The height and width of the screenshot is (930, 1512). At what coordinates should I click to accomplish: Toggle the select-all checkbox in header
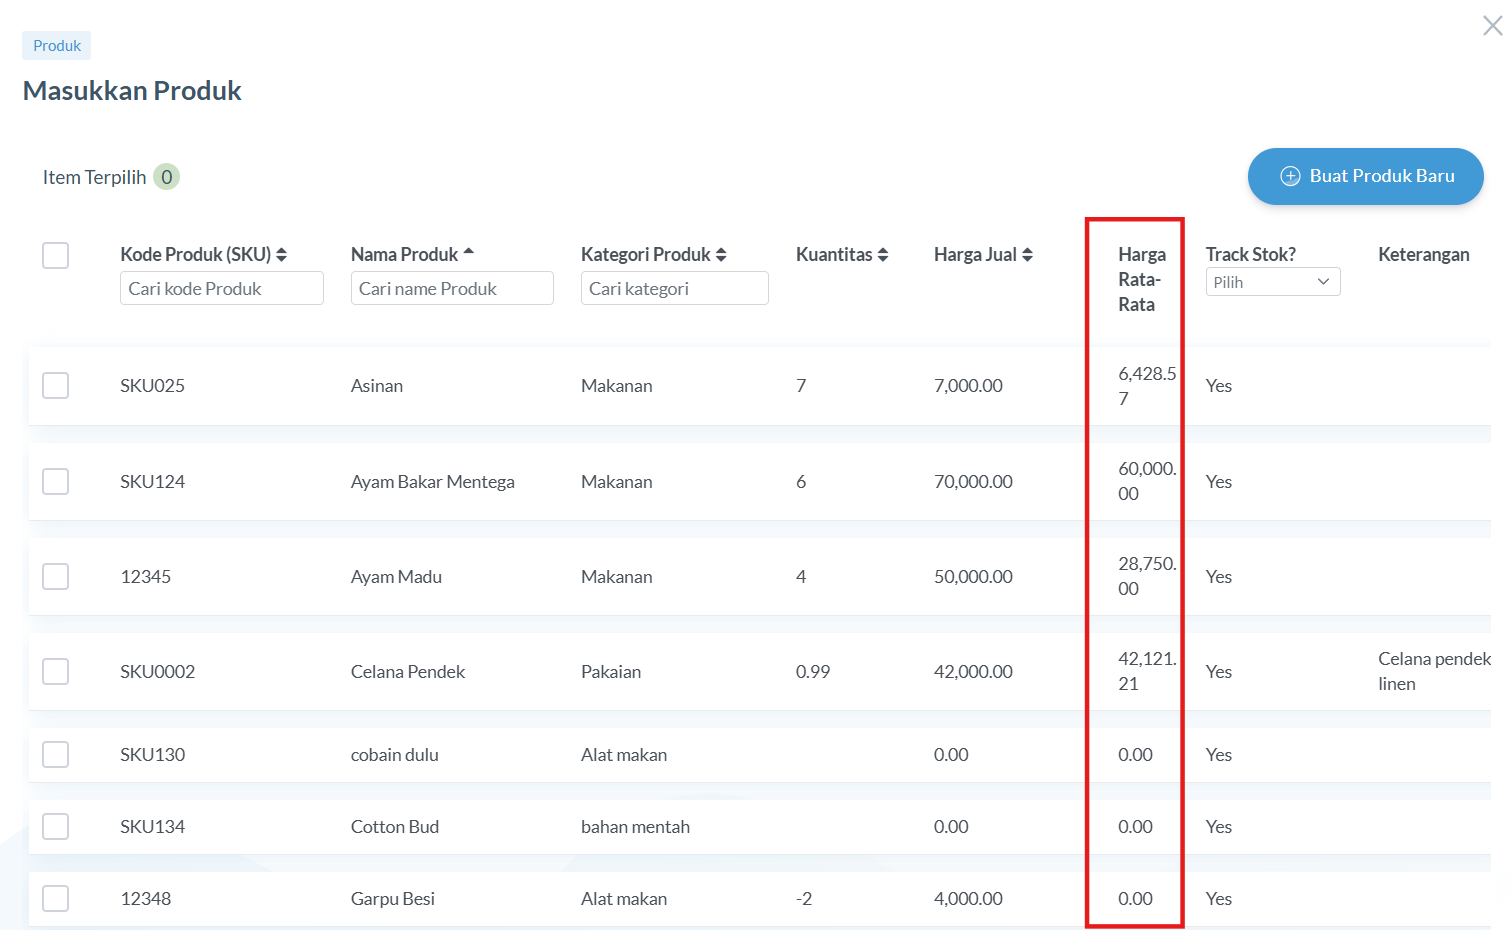pyautogui.click(x=56, y=255)
